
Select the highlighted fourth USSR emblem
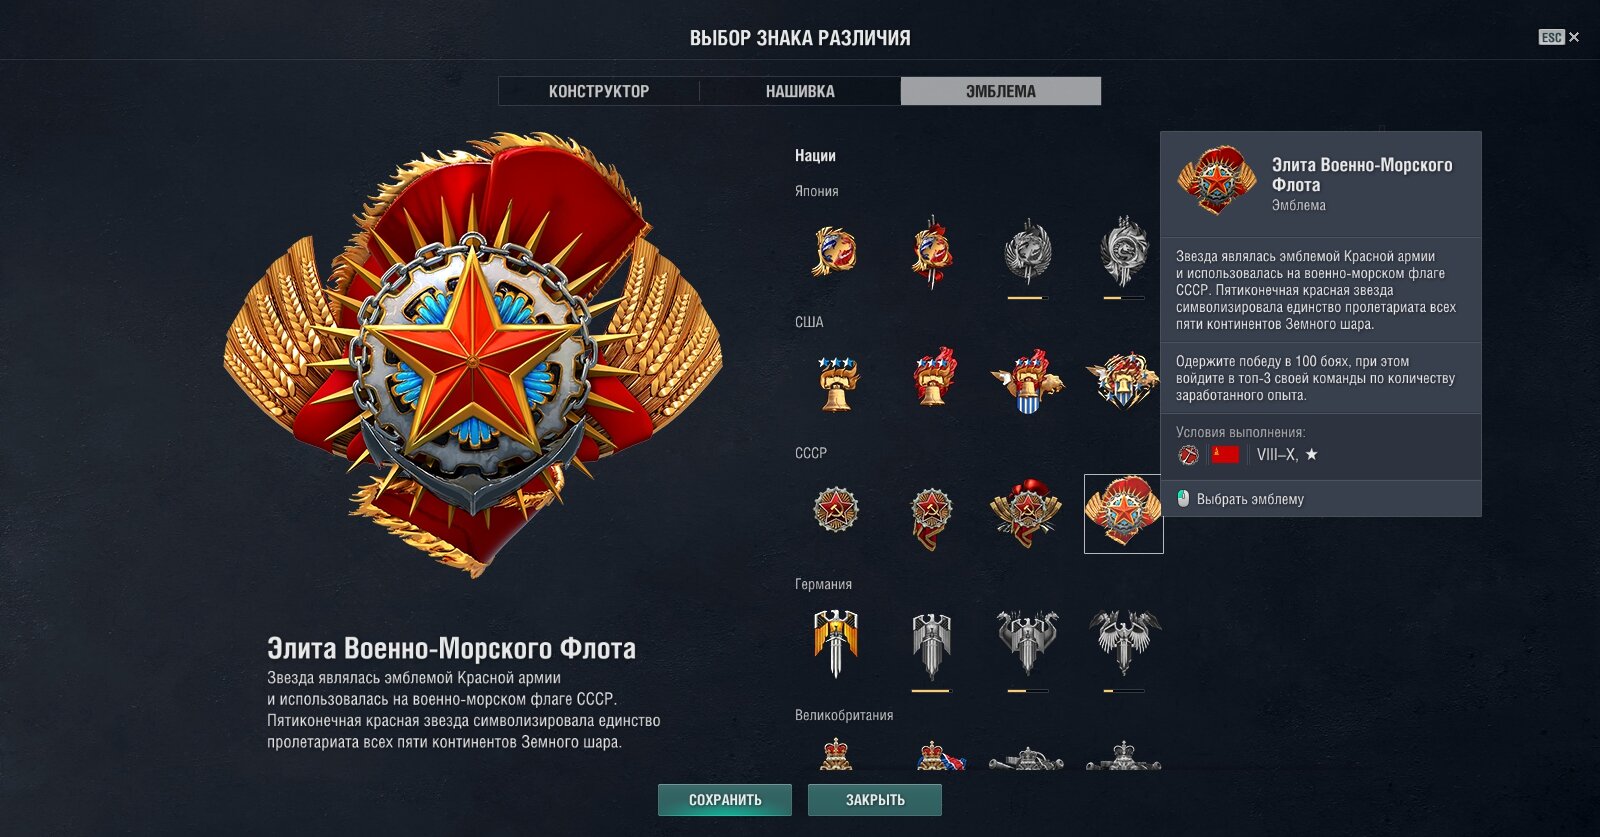[x=1124, y=514]
